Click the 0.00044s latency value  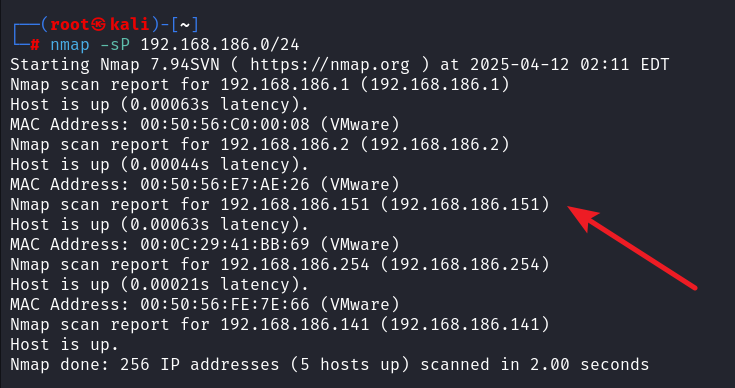169,164
